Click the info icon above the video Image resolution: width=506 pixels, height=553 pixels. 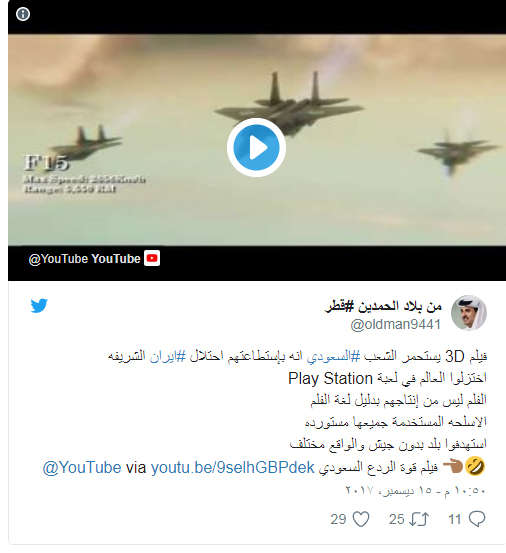click(x=23, y=14)
